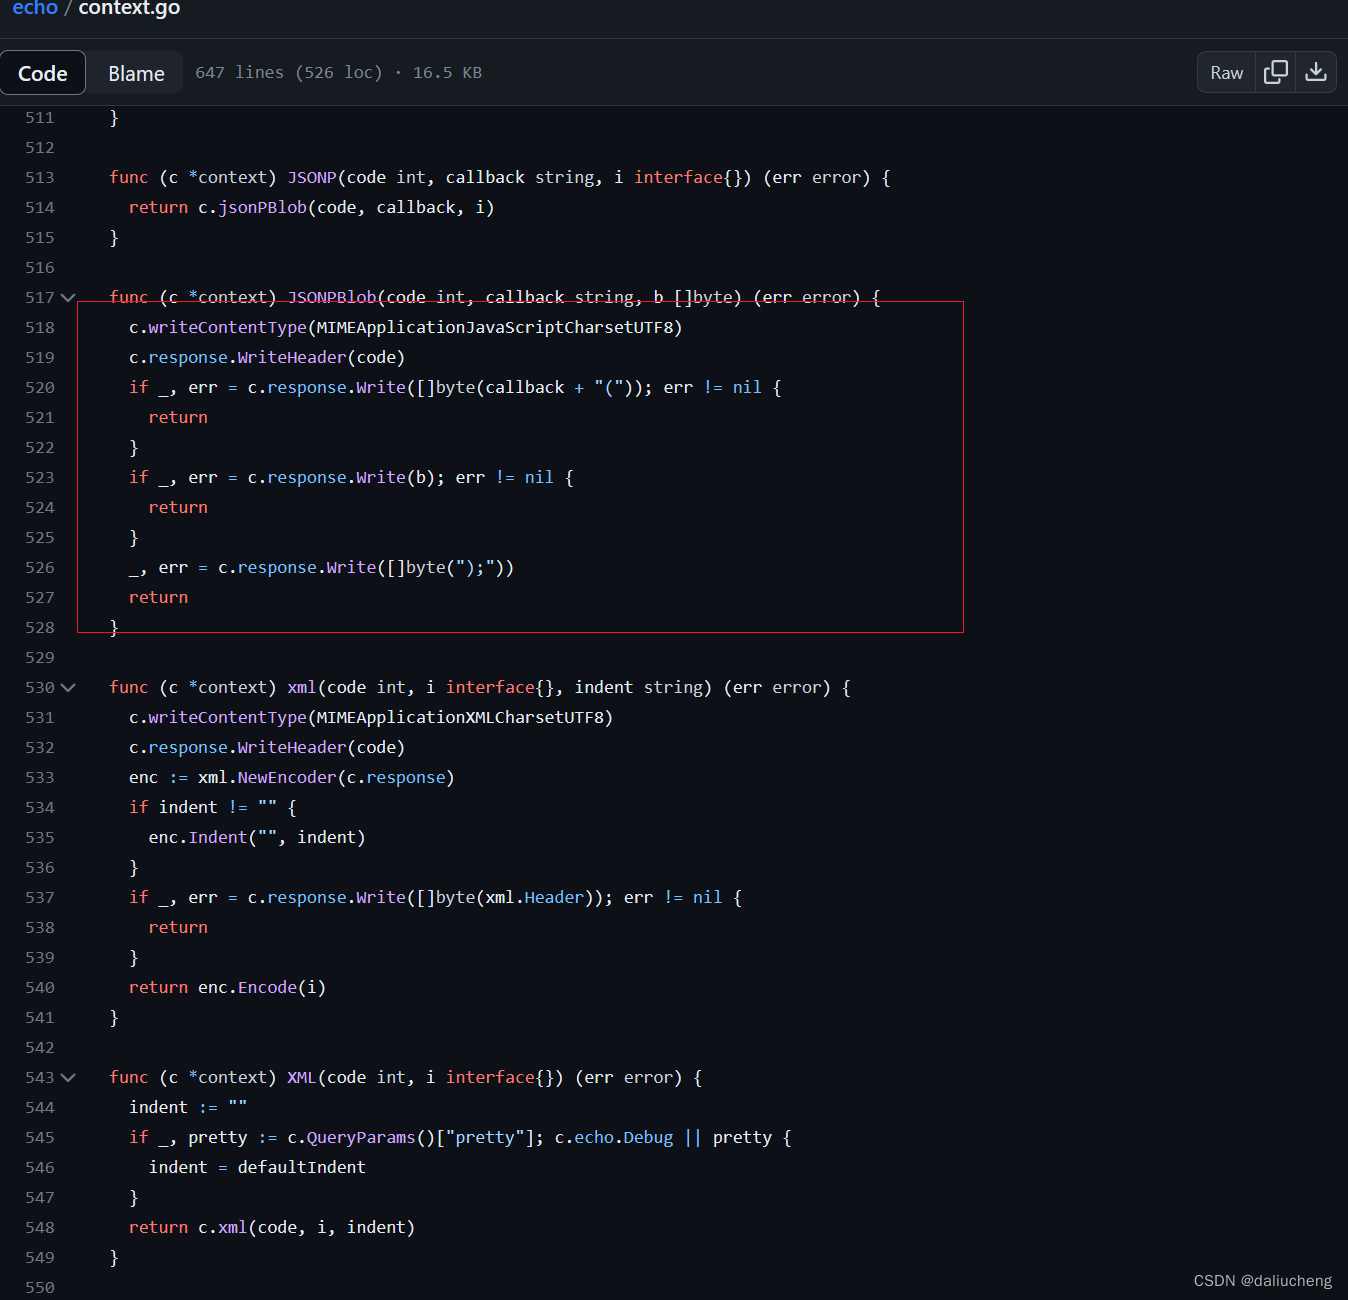Click the JSONP function name on line 513
This screenshot has height=1300, width=1348.
click(x=312, y=177)
